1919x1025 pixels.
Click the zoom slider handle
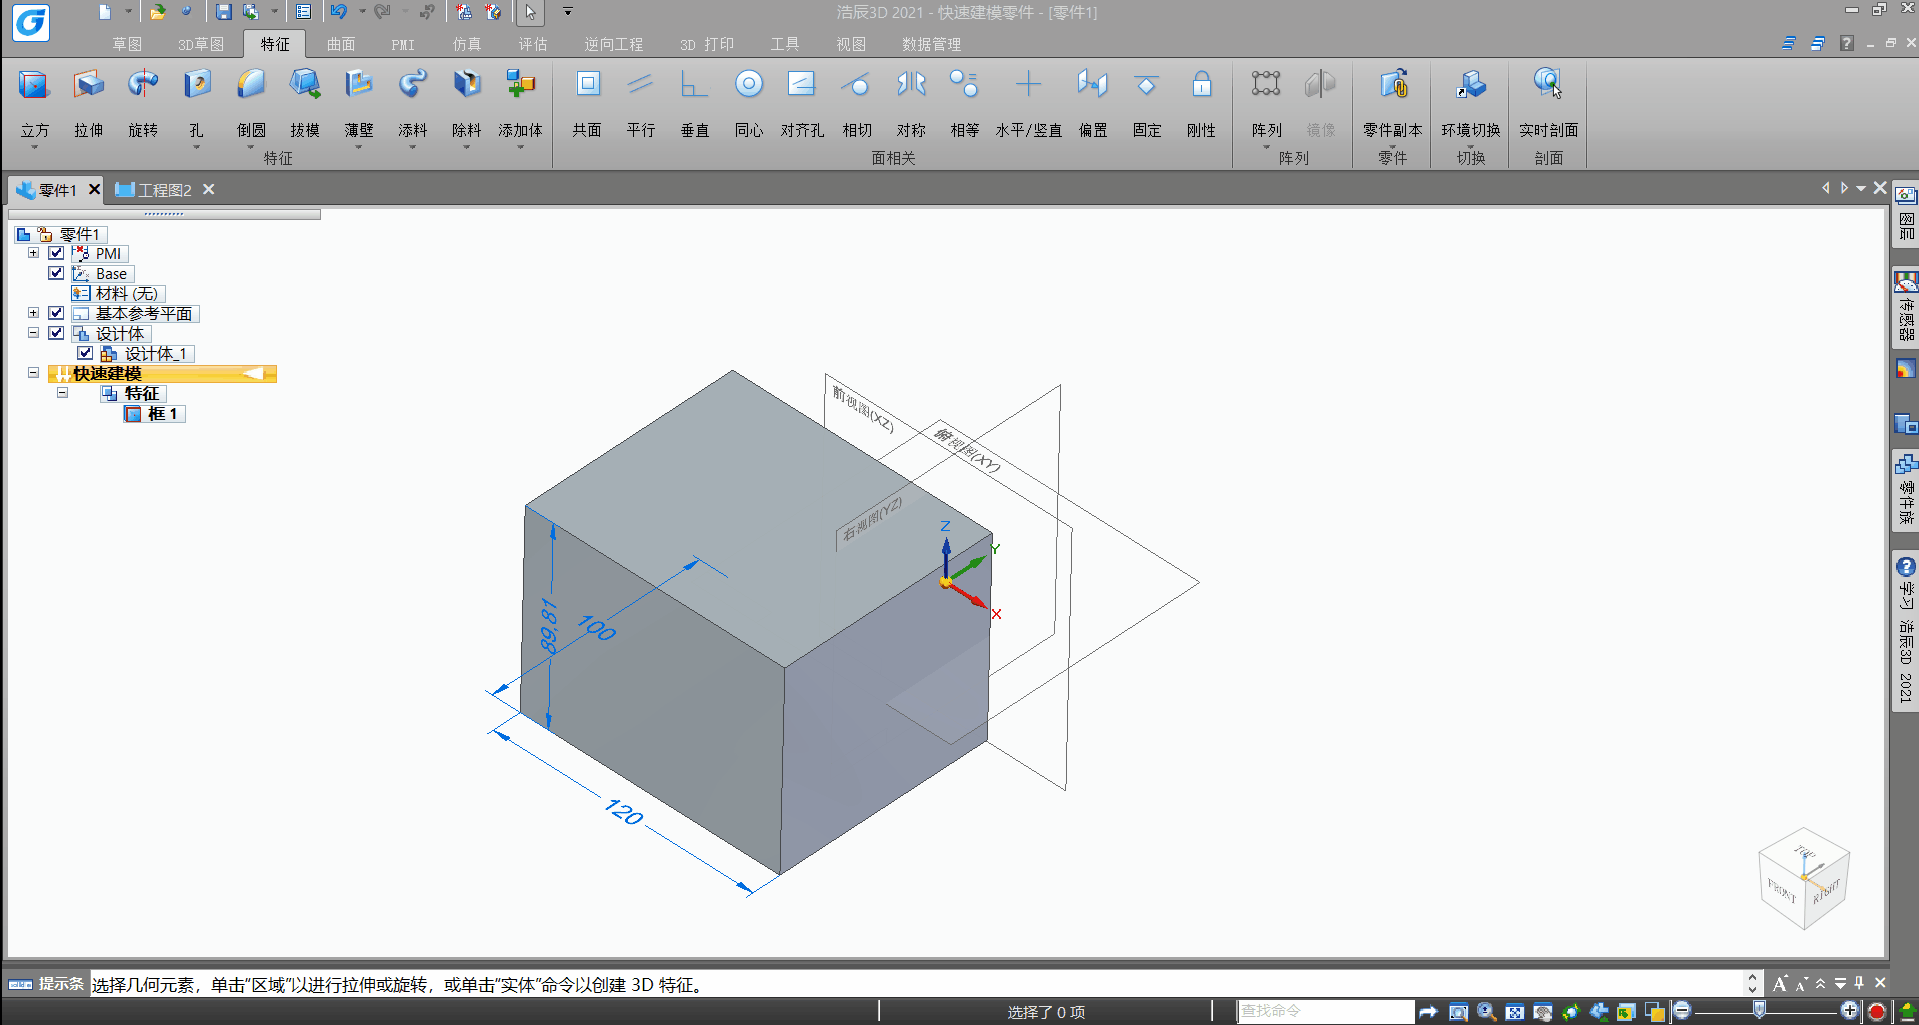tap(1759, 1010)
